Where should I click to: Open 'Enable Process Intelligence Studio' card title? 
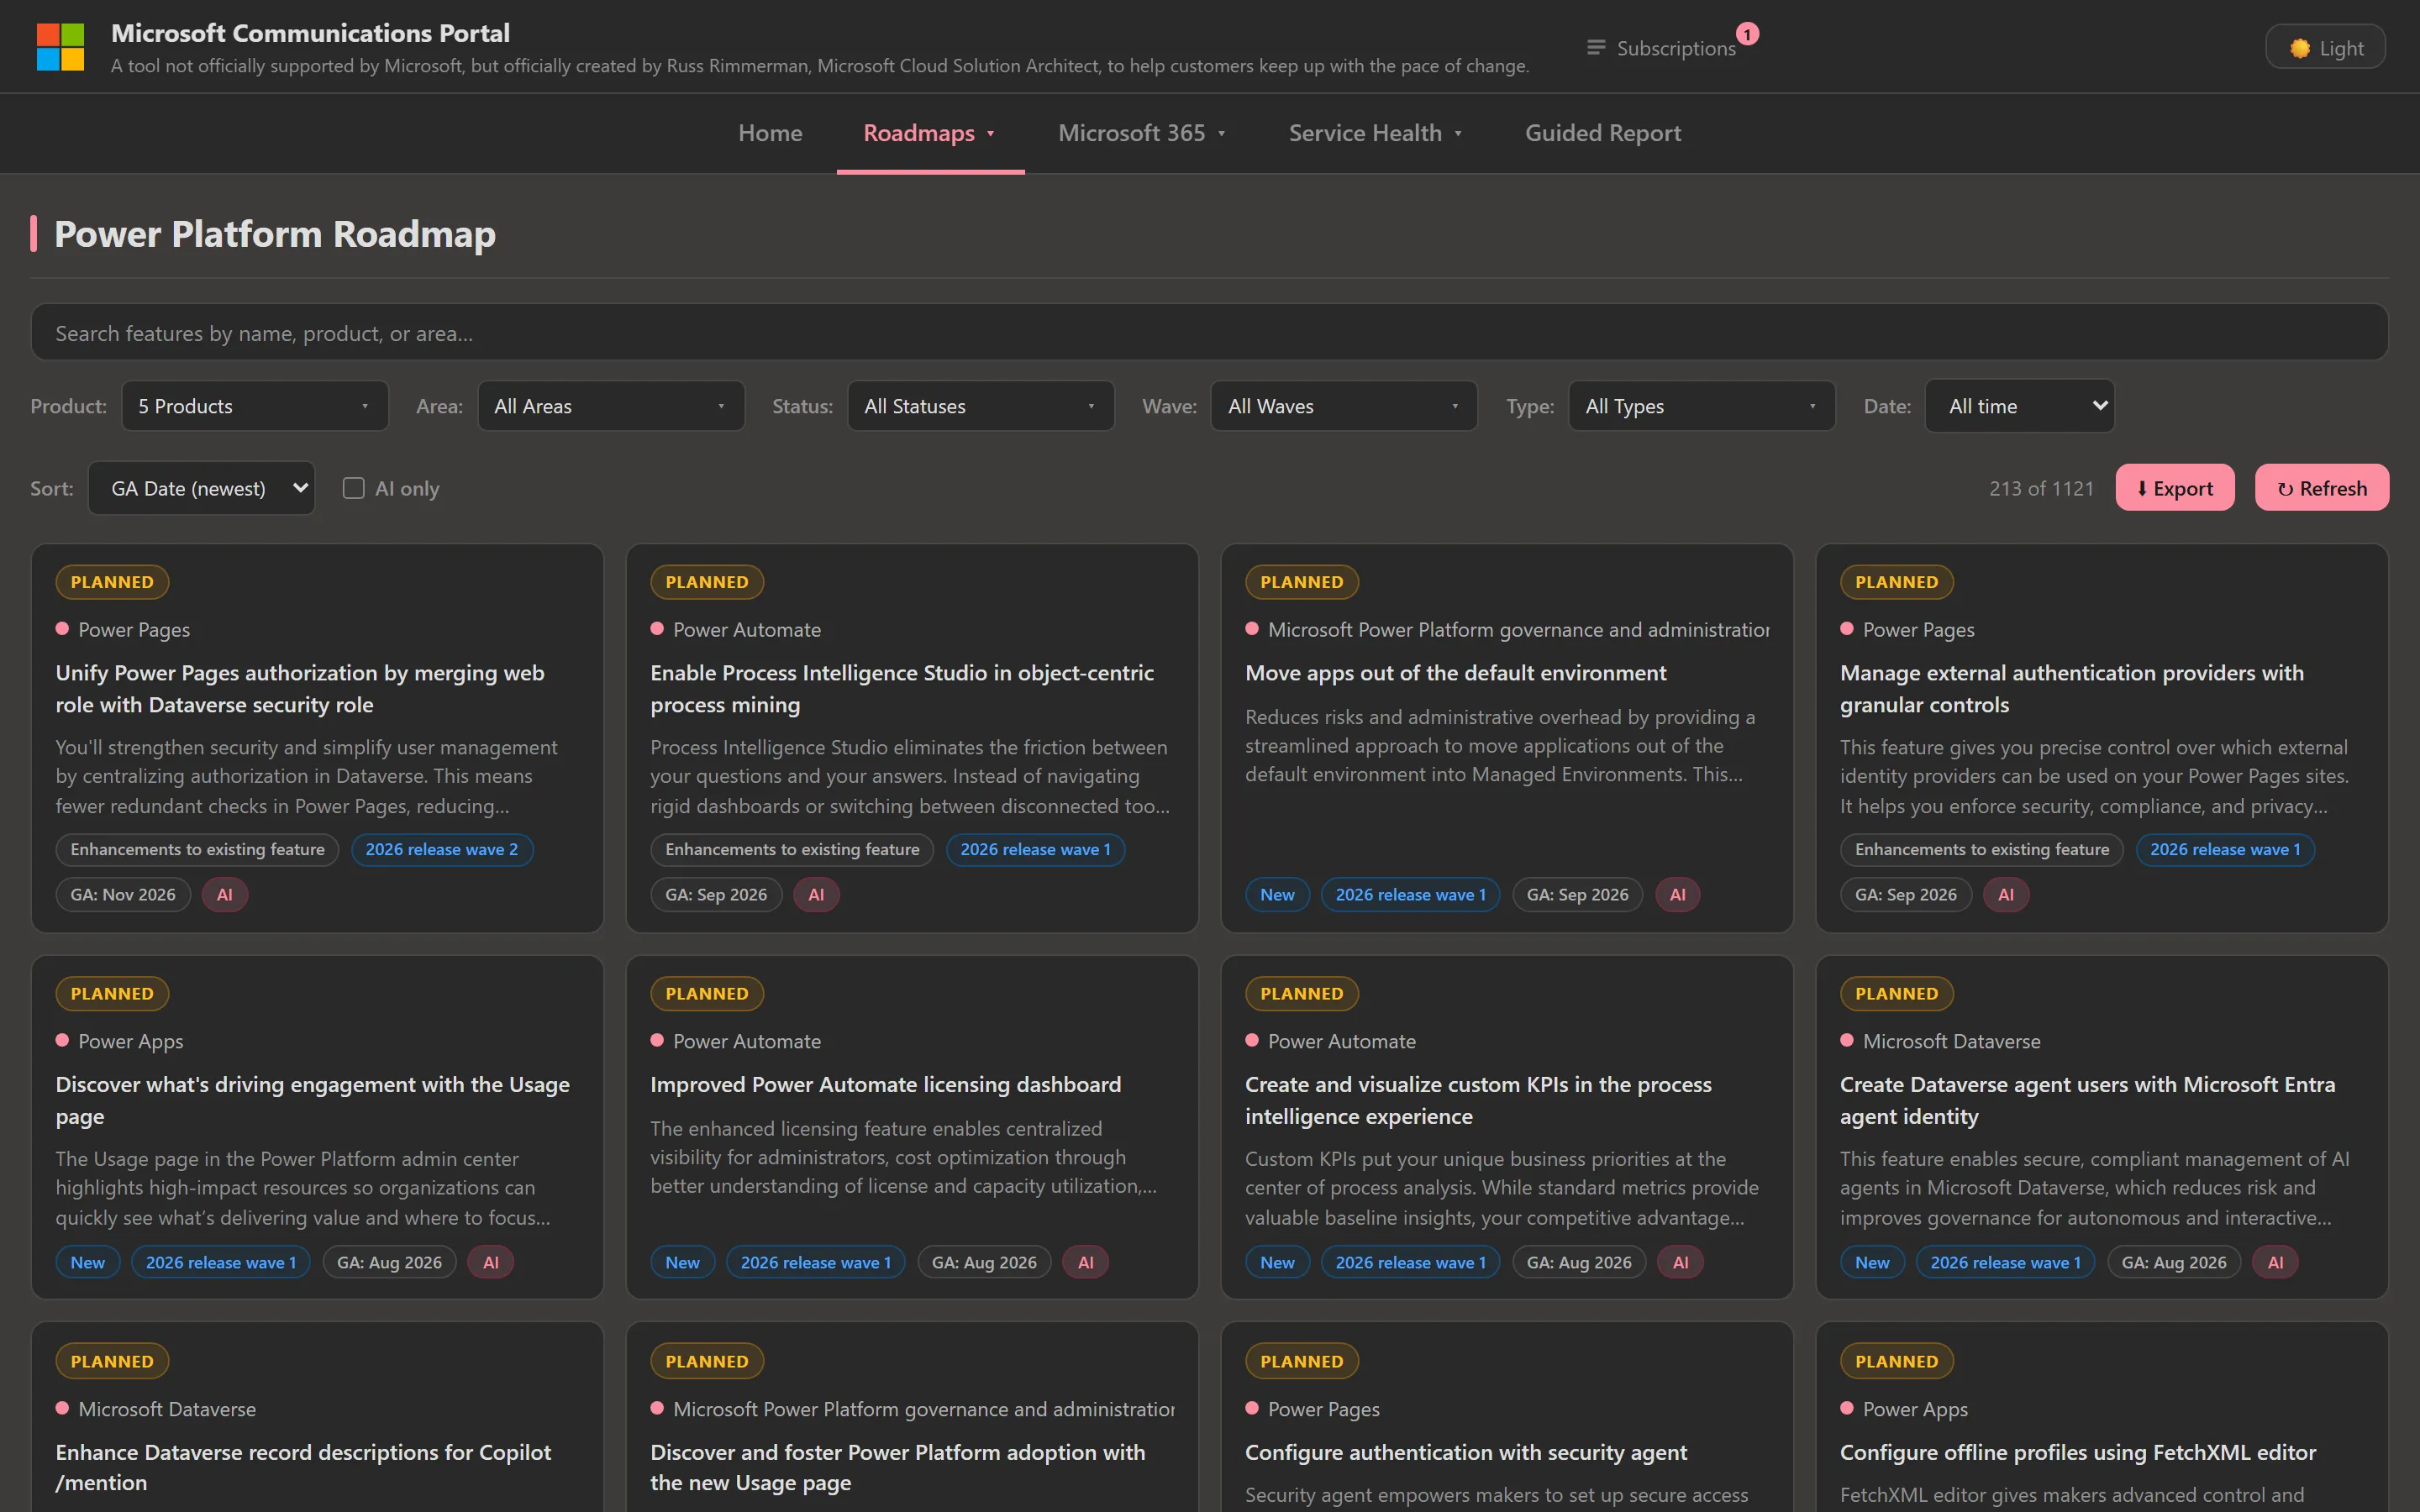902,689
